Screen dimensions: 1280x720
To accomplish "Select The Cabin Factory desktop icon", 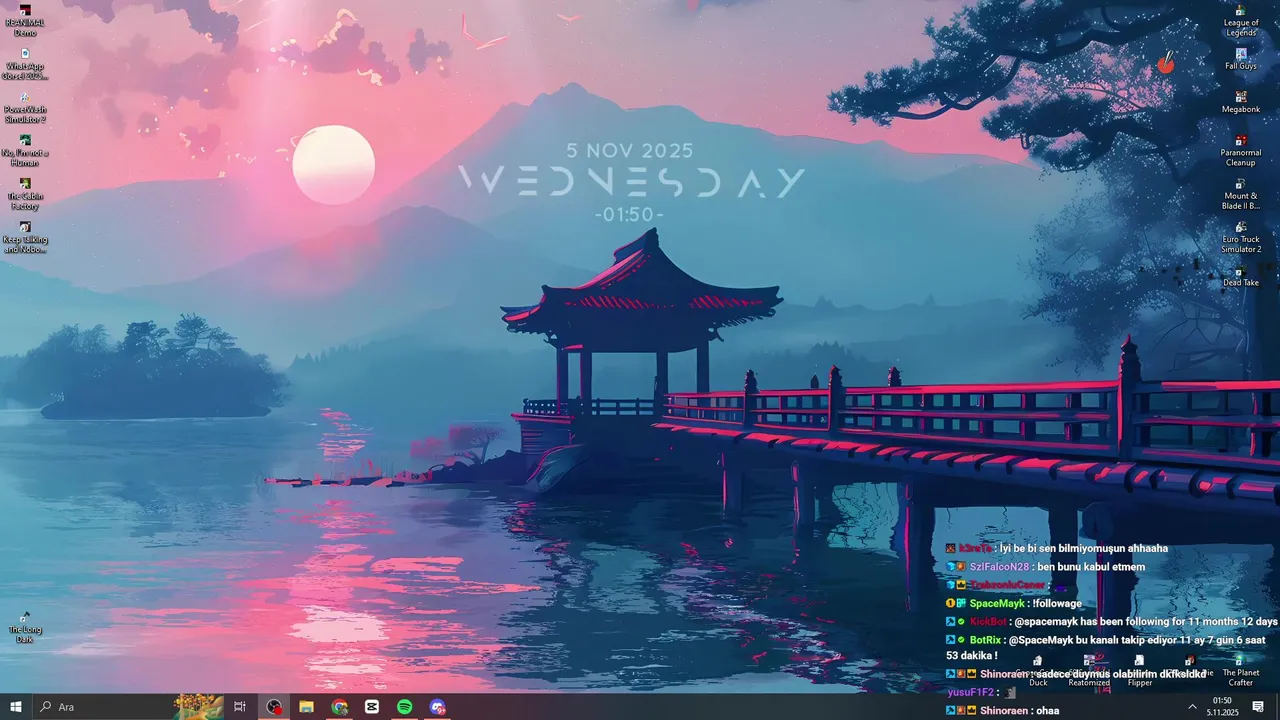I will click(25, 194).
